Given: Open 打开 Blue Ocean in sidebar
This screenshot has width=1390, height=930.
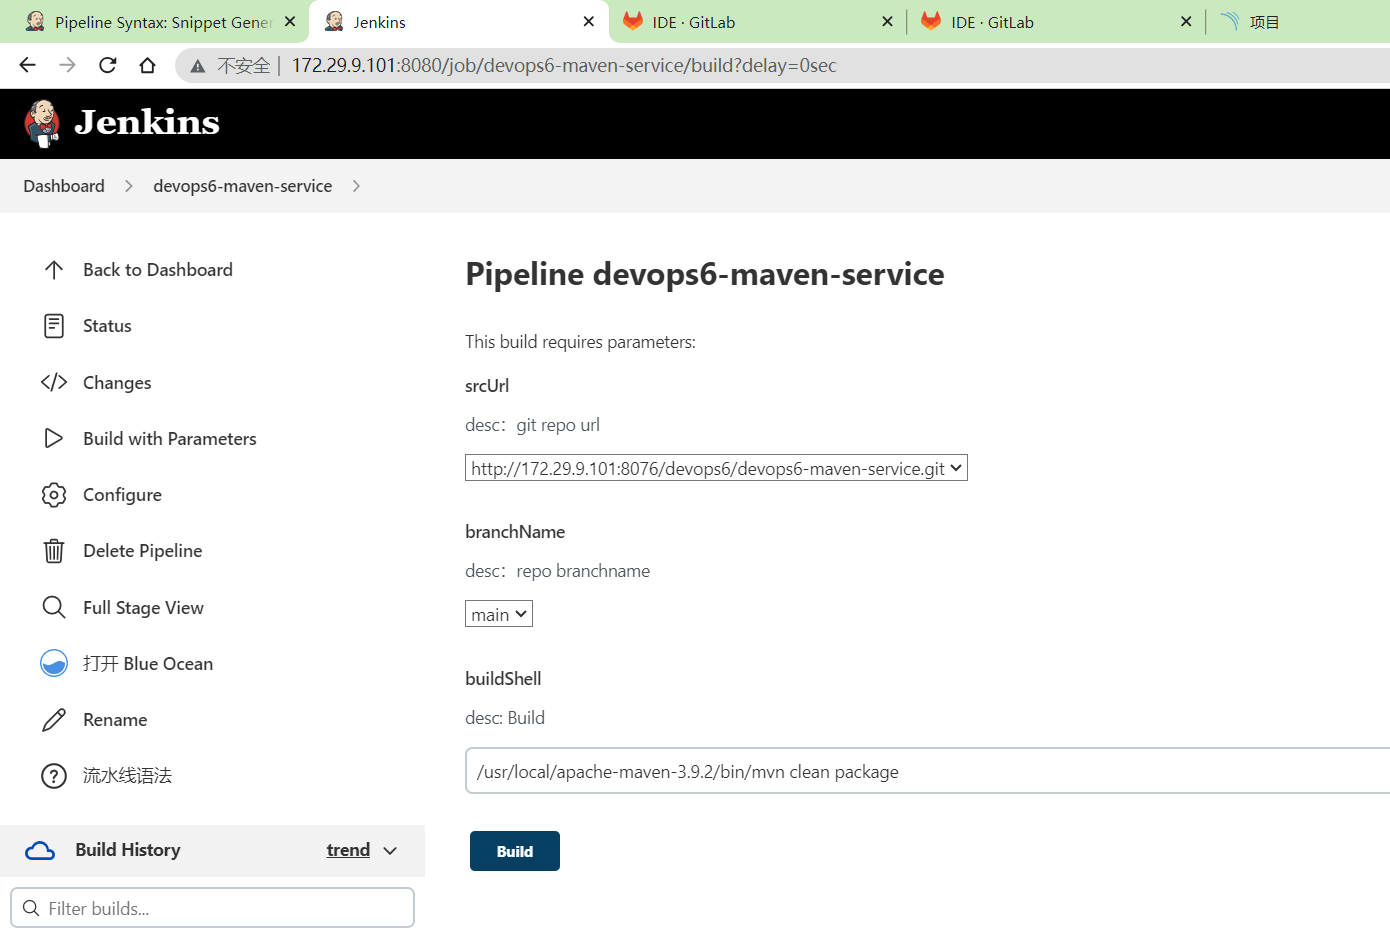Looking at the screenshot, I should point(148,664).
